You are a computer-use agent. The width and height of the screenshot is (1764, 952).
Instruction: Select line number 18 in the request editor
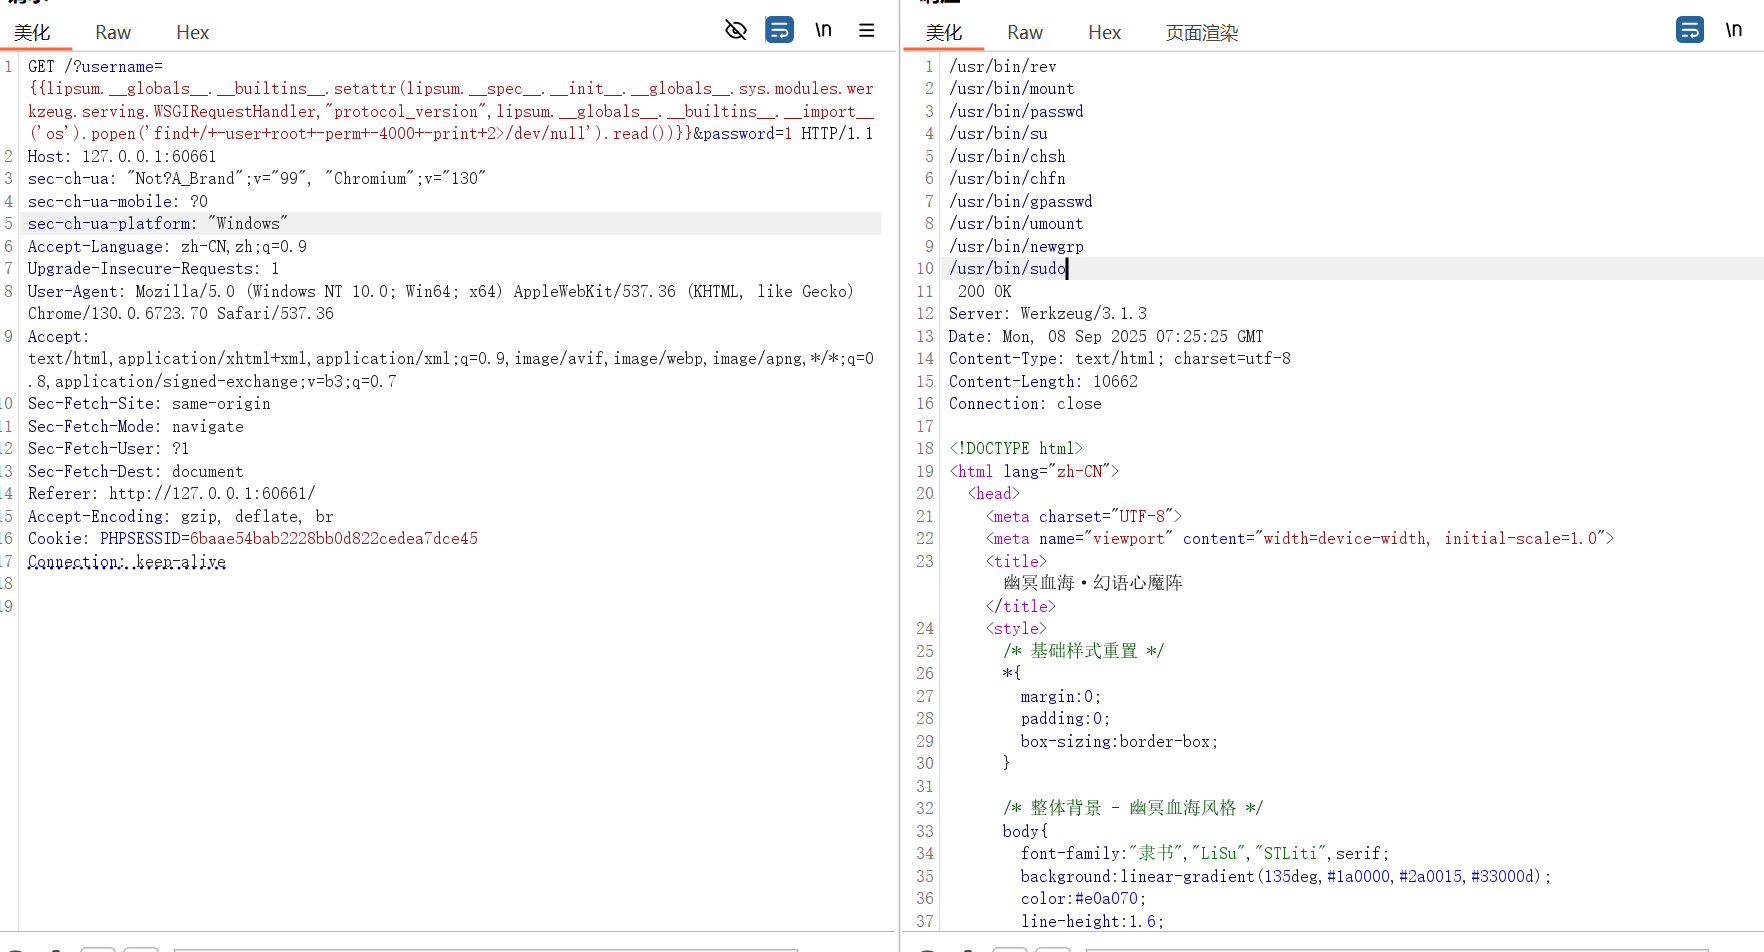point(7,581)
